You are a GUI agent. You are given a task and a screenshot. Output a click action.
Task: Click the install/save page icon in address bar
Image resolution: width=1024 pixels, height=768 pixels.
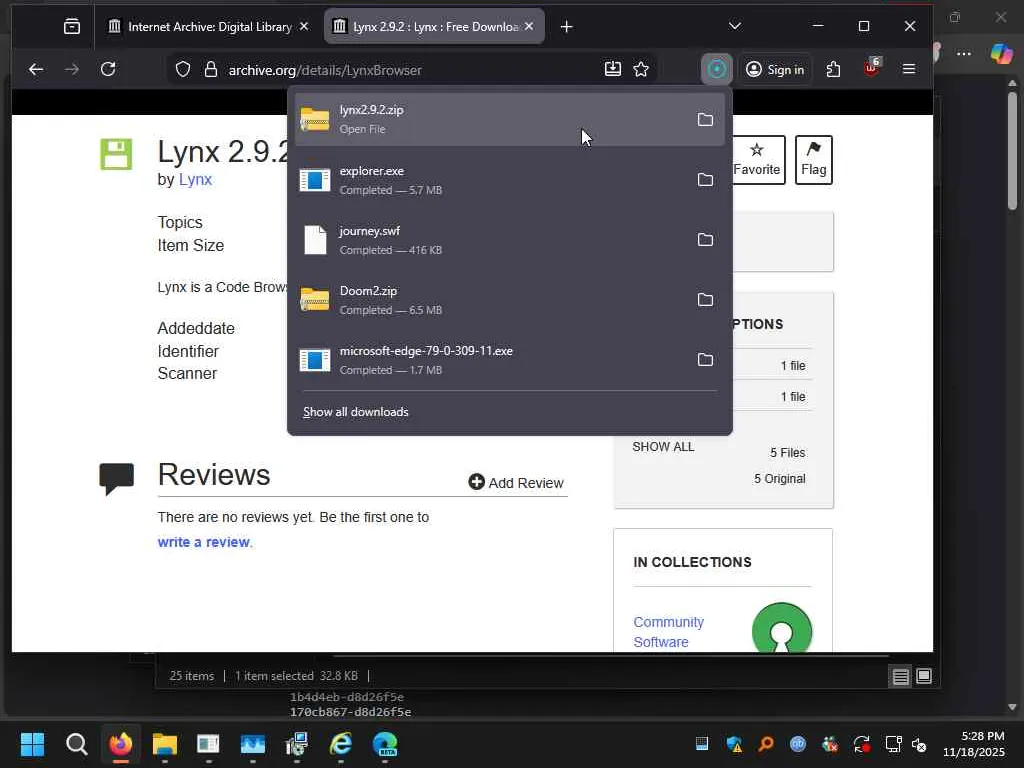[613, 69]
